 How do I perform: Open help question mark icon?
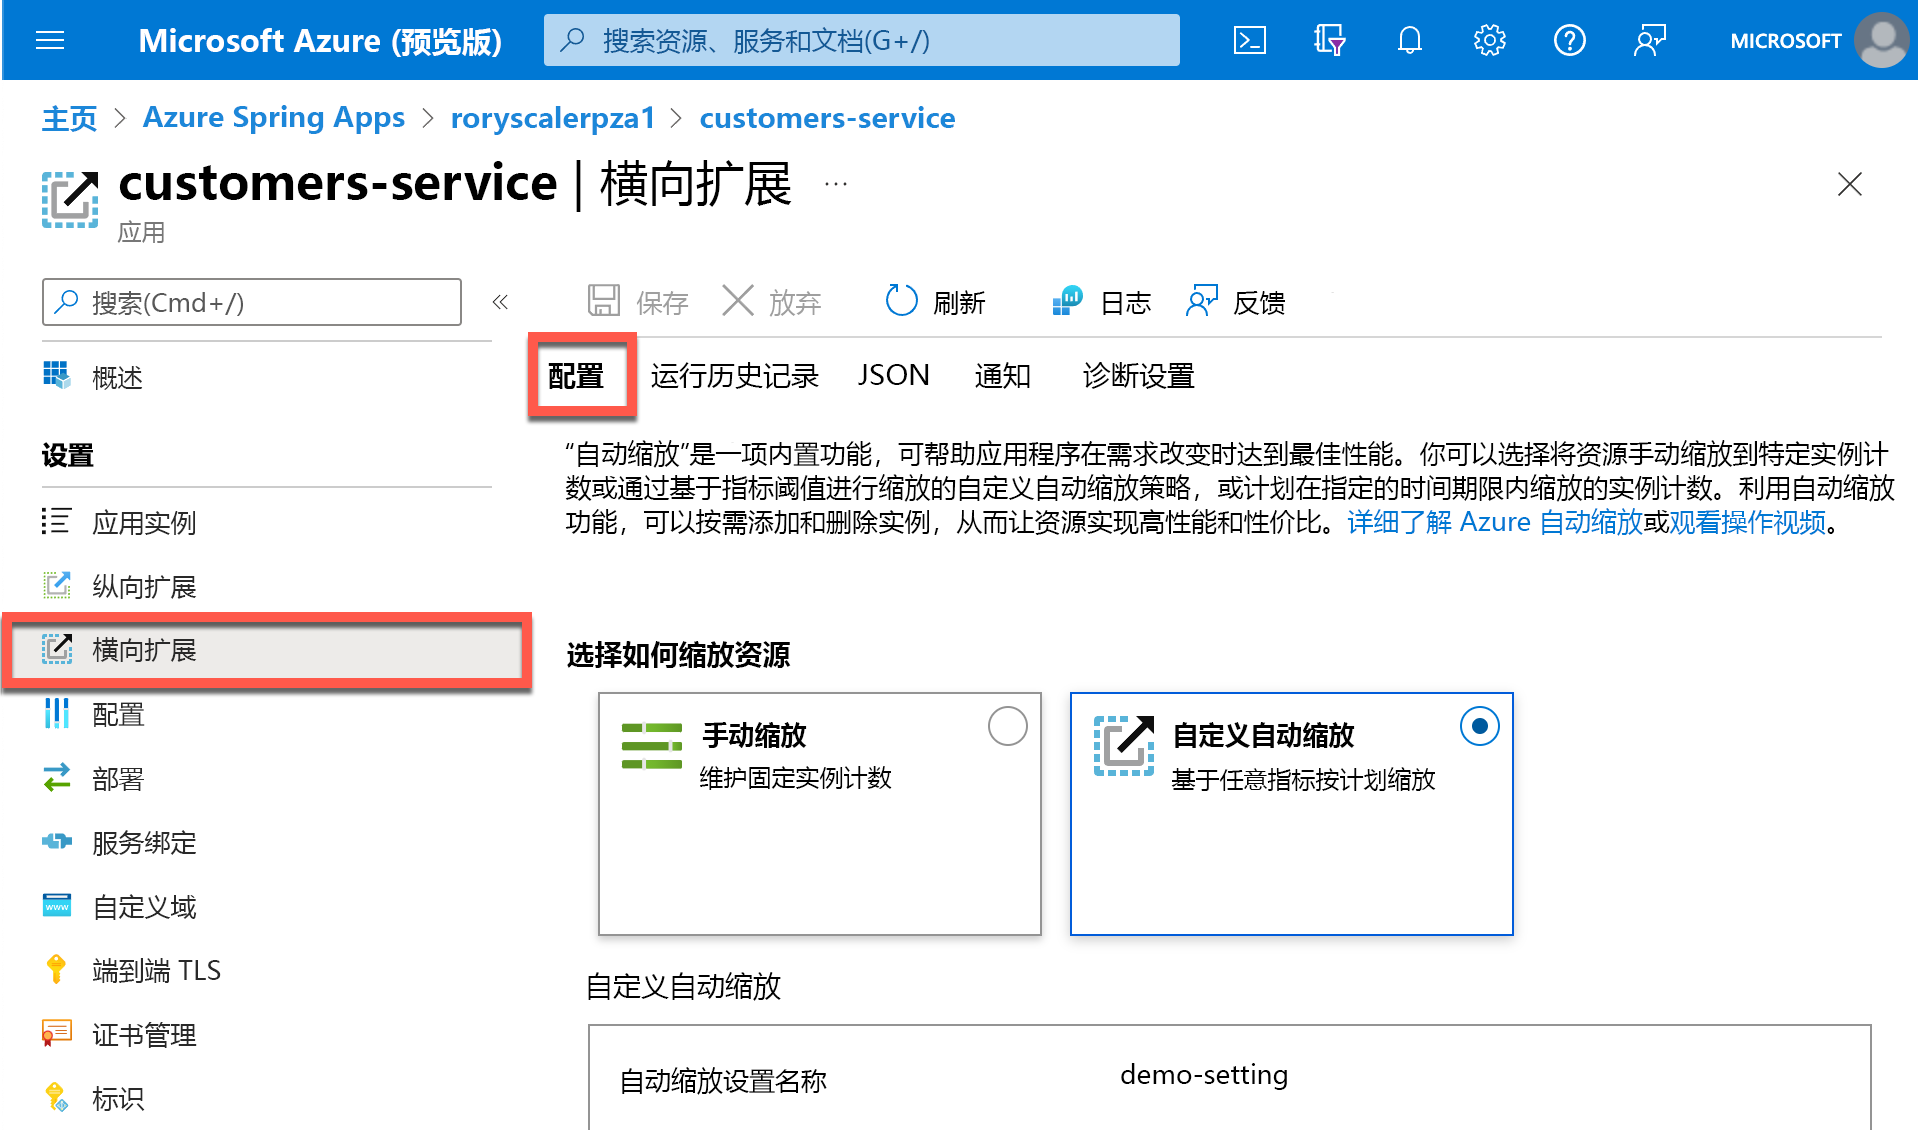[1570, 40]
